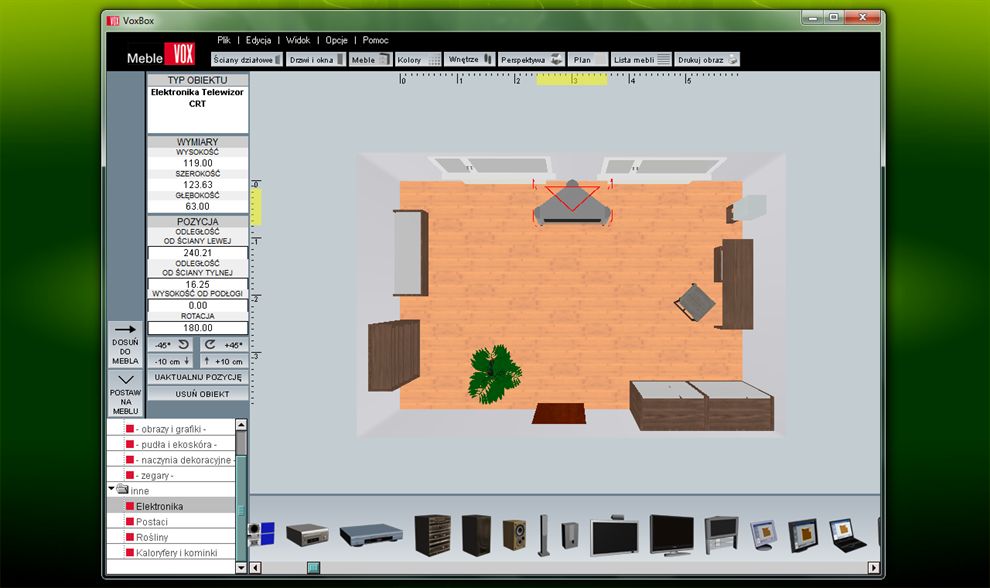This screenshot has width=990, height=588.
Task: Select Rośliny category in tree
Action: click(152, 537)
